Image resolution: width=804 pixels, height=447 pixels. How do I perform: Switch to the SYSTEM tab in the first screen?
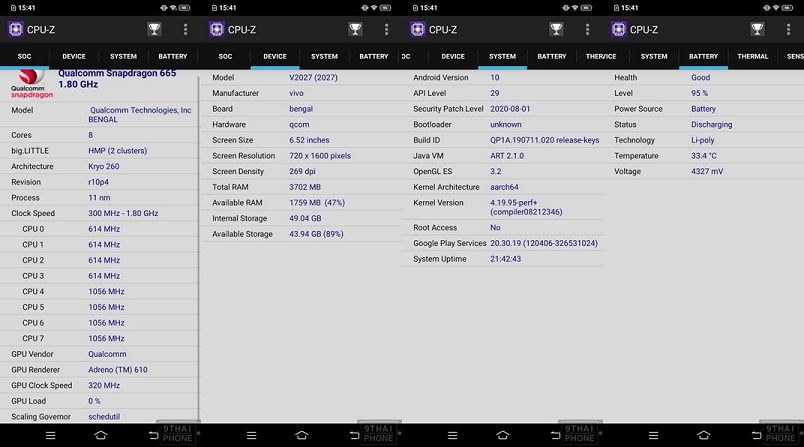[x=123, y=56]
